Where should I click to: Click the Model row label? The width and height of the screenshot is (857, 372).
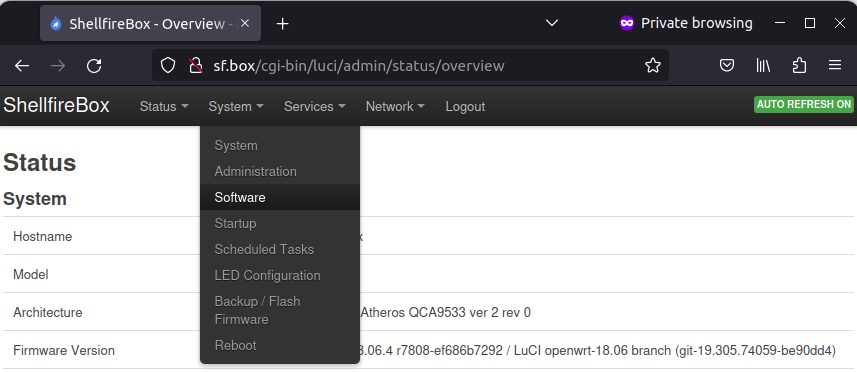coord(31,274)
